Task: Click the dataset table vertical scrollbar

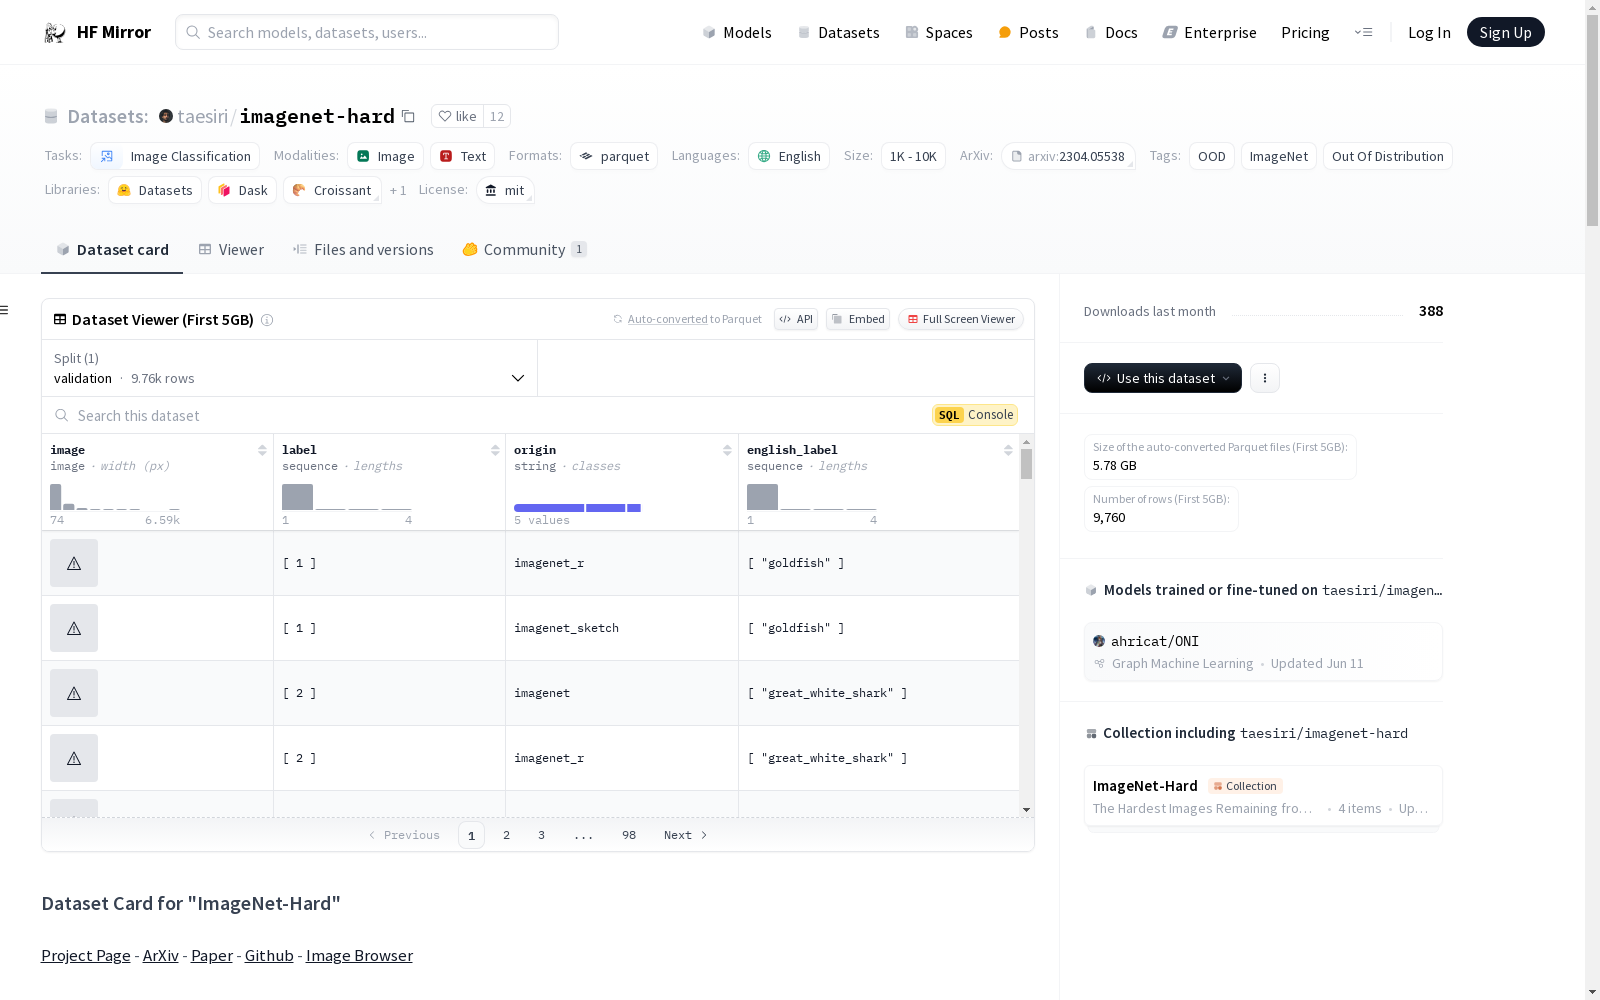Action: tap(1026, 465)
